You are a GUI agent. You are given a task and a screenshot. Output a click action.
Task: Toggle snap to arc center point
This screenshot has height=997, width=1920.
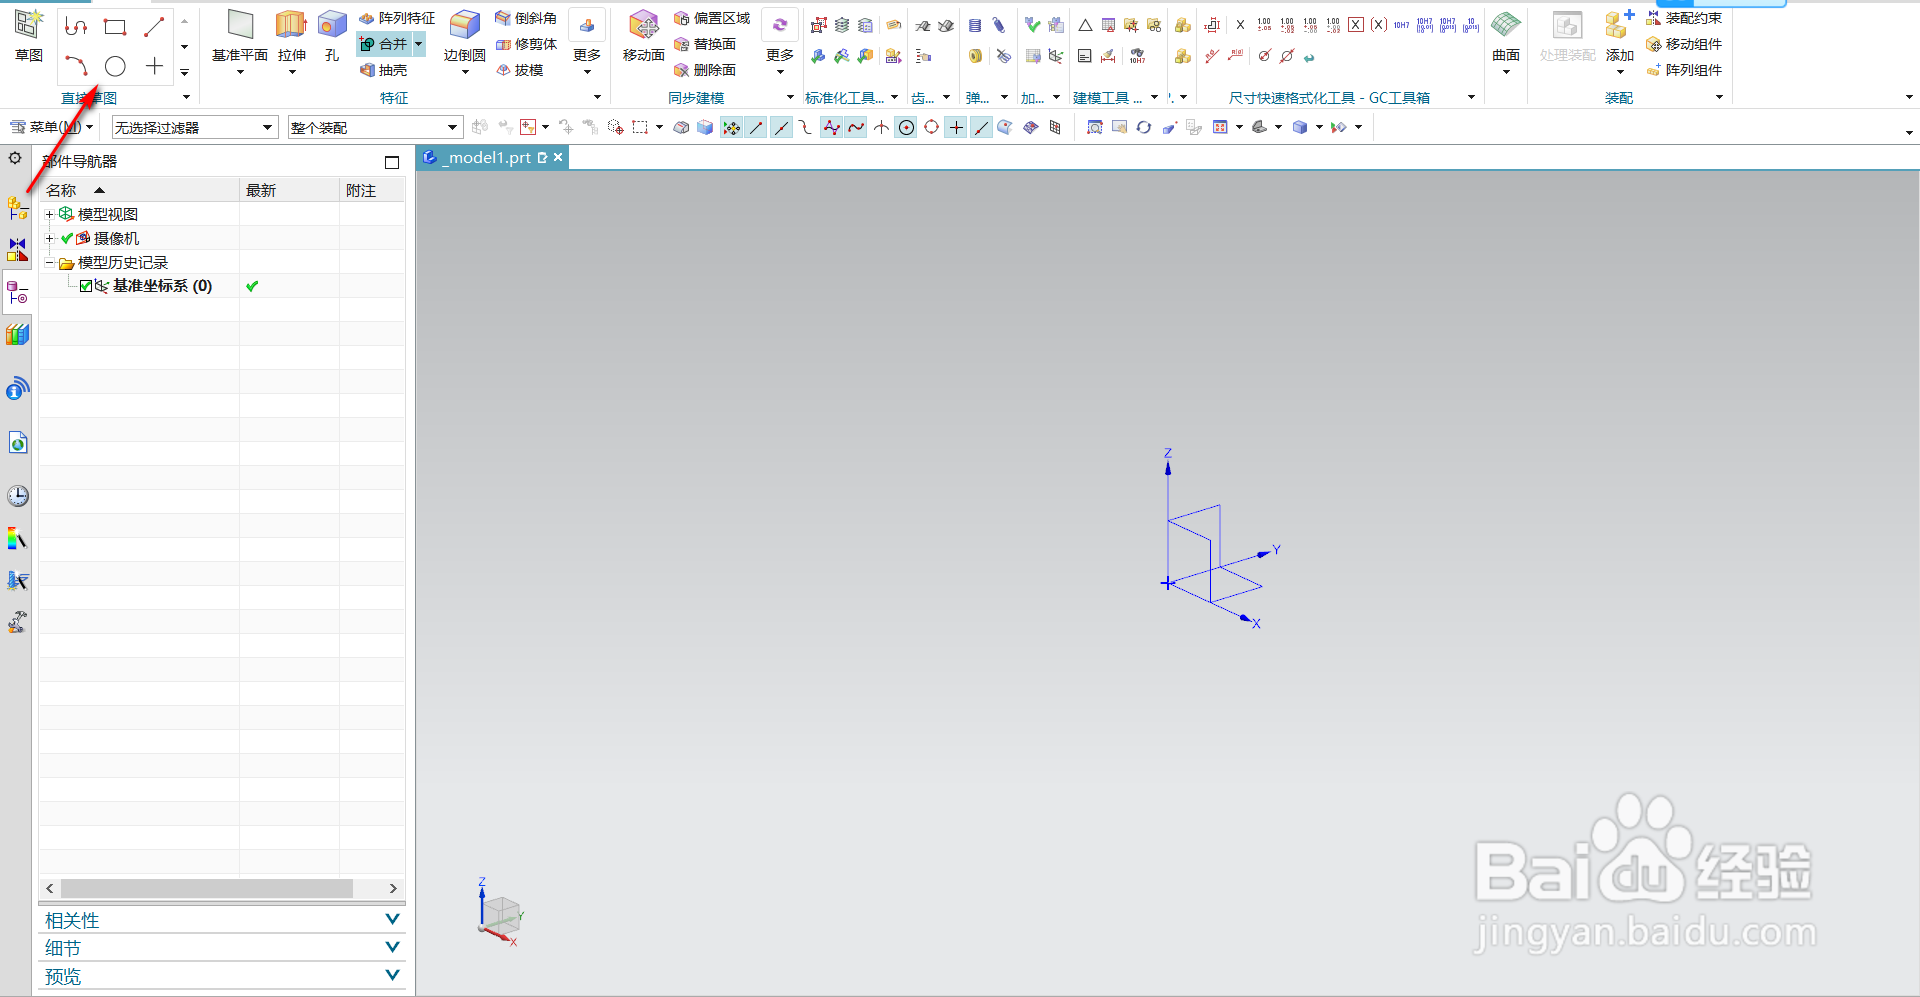click(x=906, y=127)
